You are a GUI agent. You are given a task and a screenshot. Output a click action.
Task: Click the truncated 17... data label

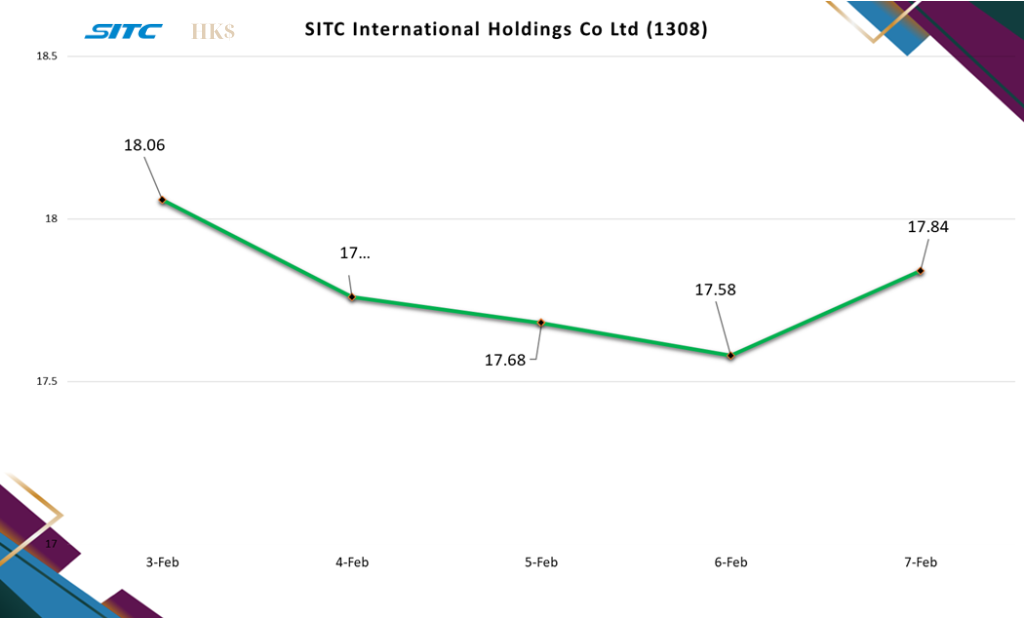point(354,253)
